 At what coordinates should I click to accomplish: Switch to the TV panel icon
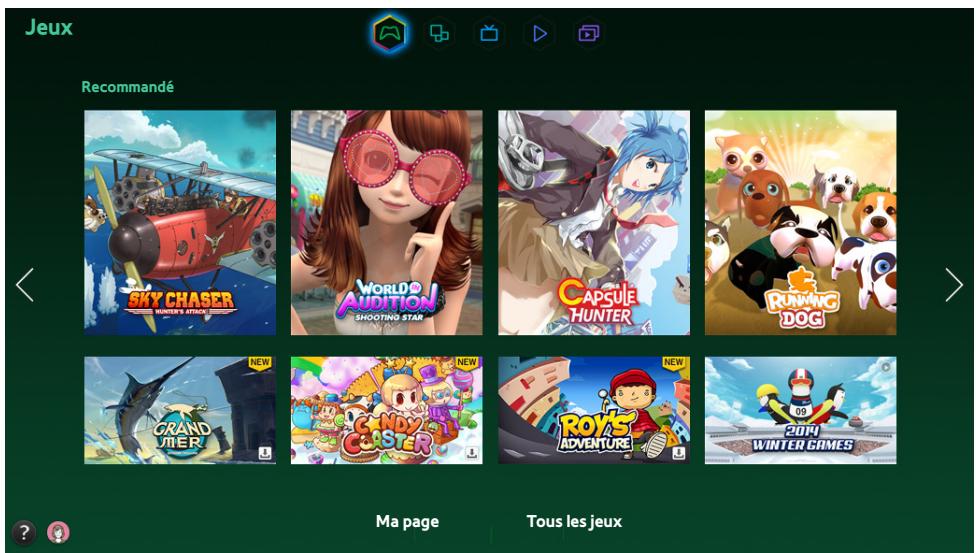click(x=489, y=34)
